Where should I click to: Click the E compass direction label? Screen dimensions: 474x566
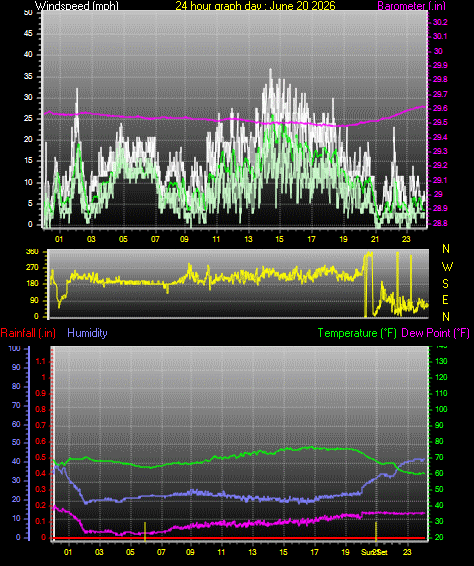446,300
